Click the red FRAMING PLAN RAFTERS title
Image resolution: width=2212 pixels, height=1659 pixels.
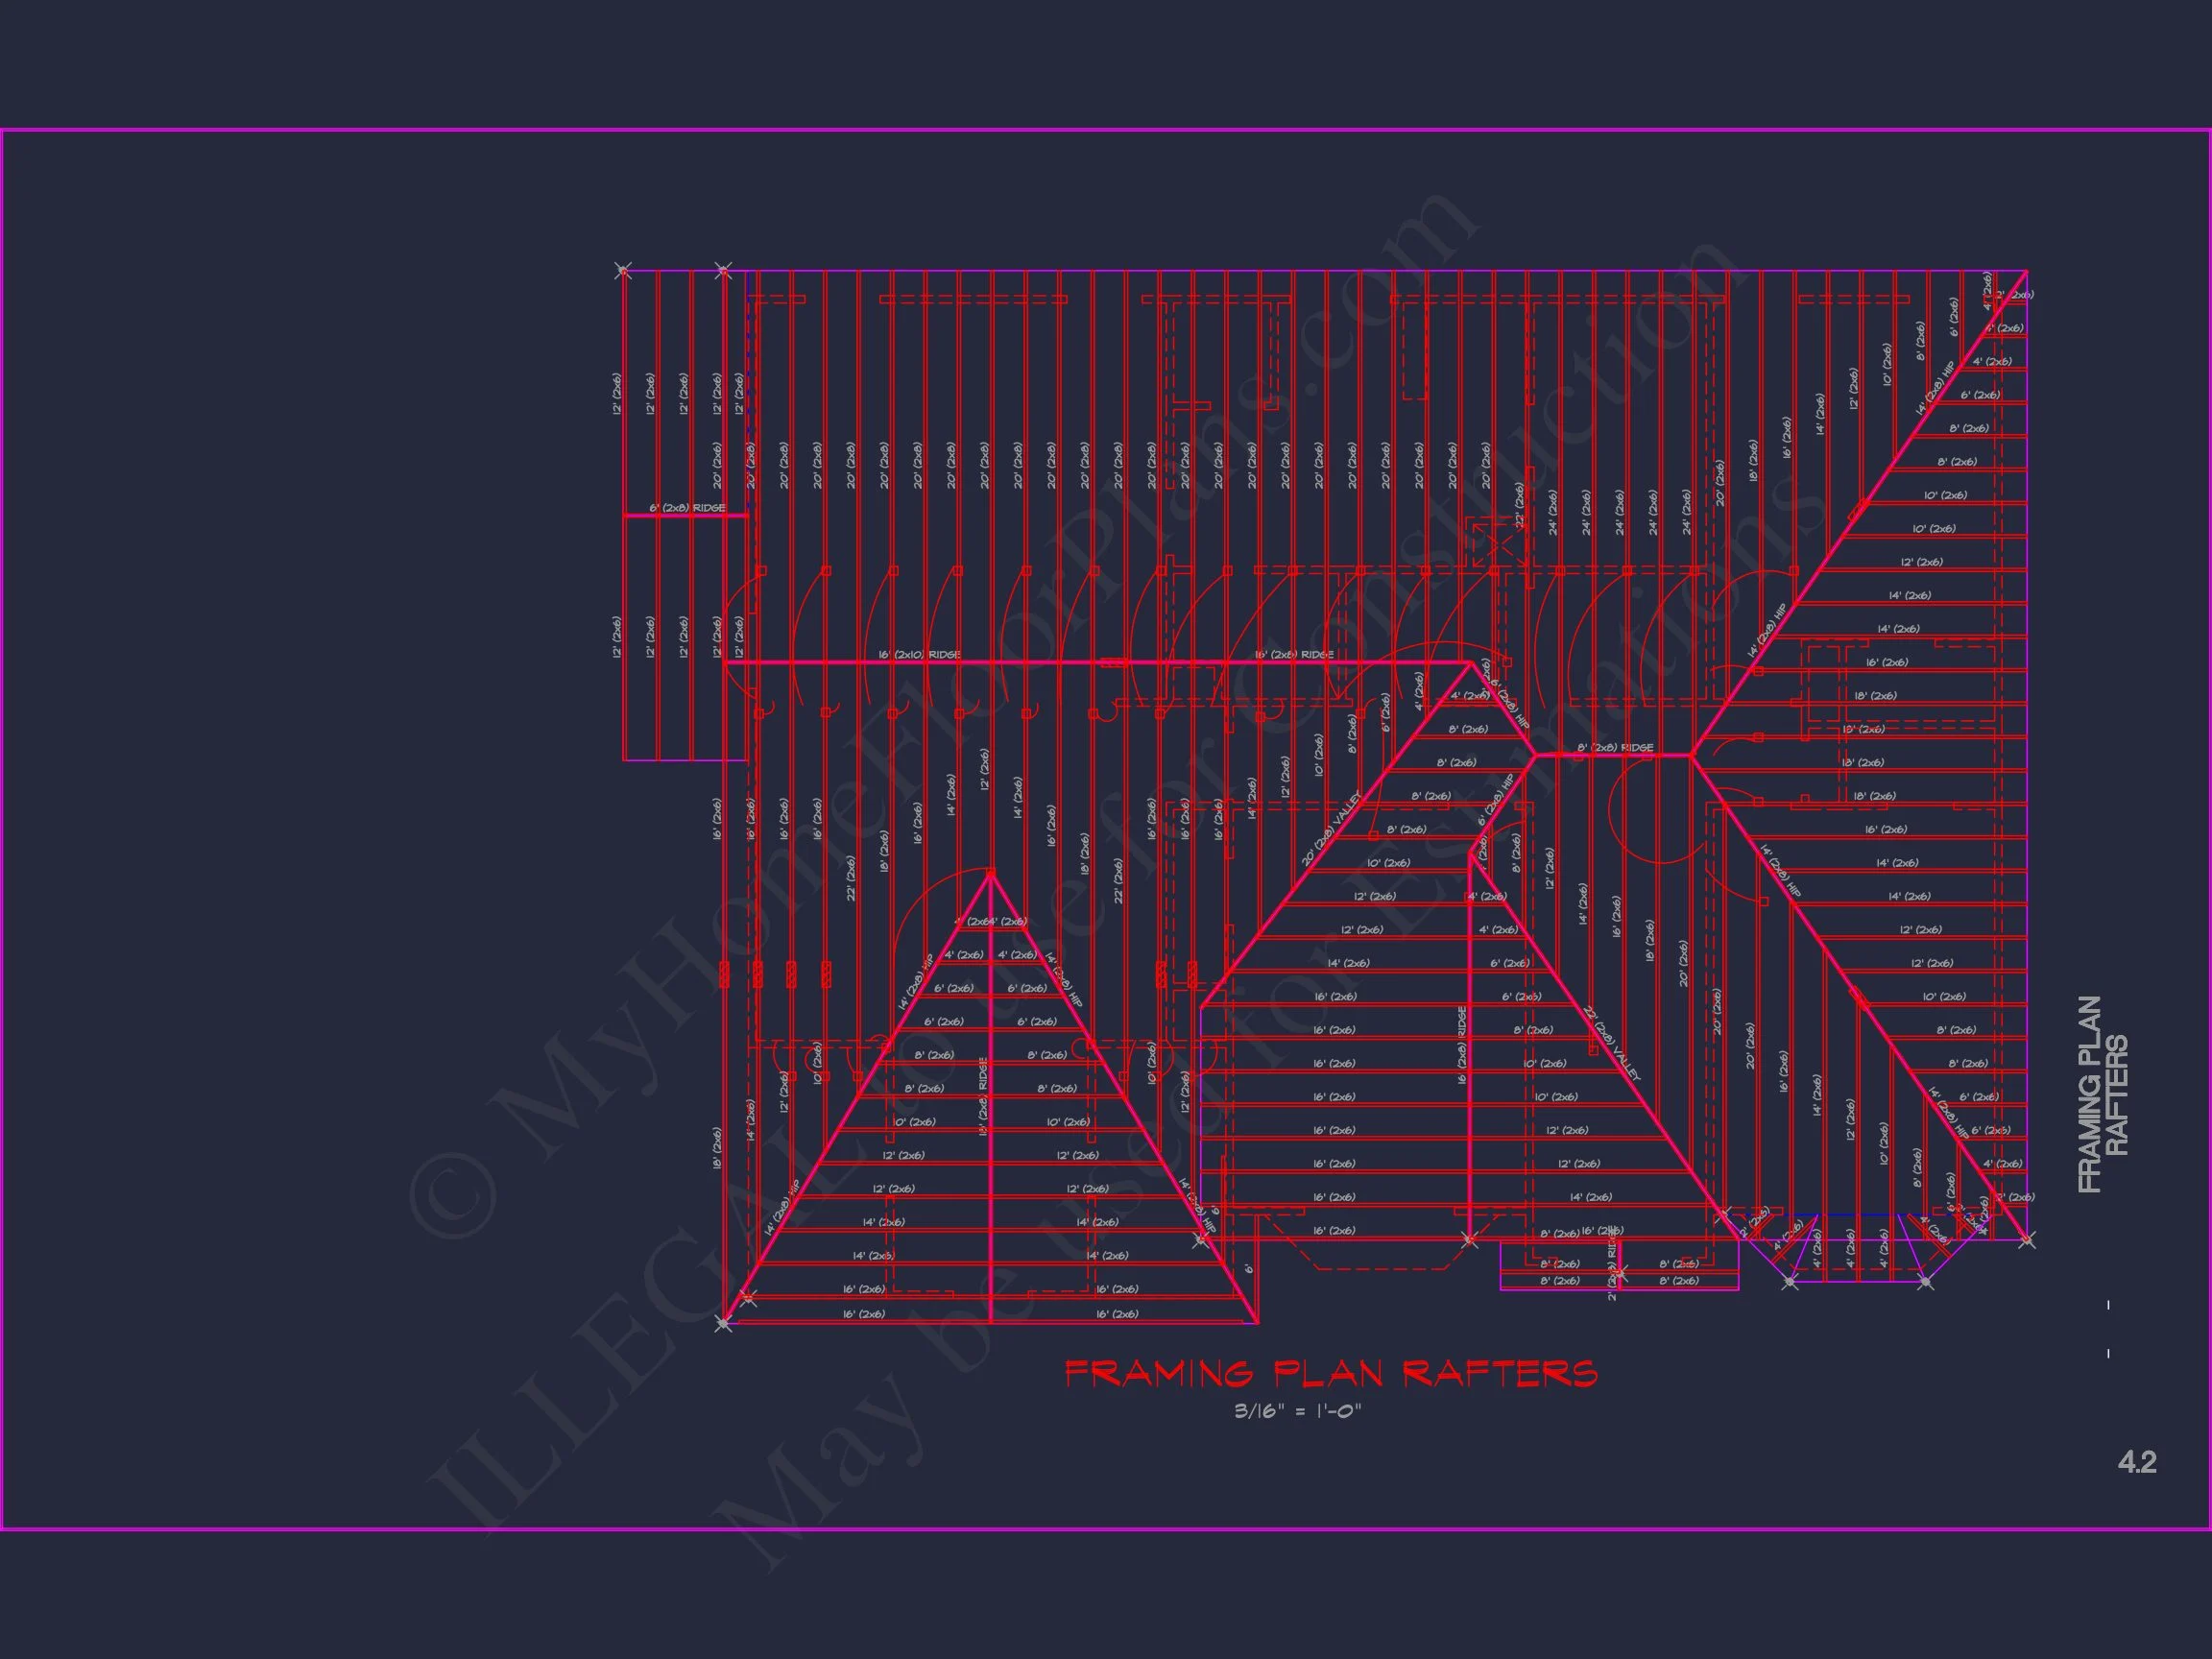(1330, 1373)
